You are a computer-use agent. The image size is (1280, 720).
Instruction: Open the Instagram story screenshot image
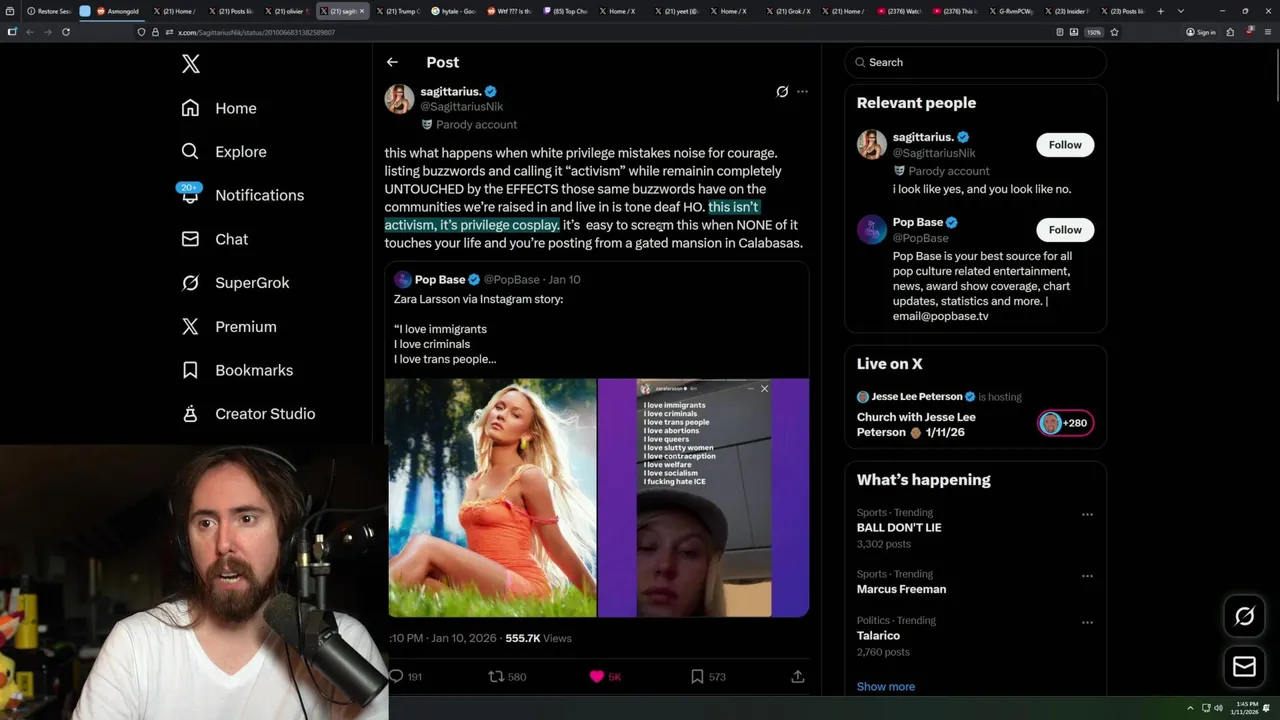(x=703, y=497)
